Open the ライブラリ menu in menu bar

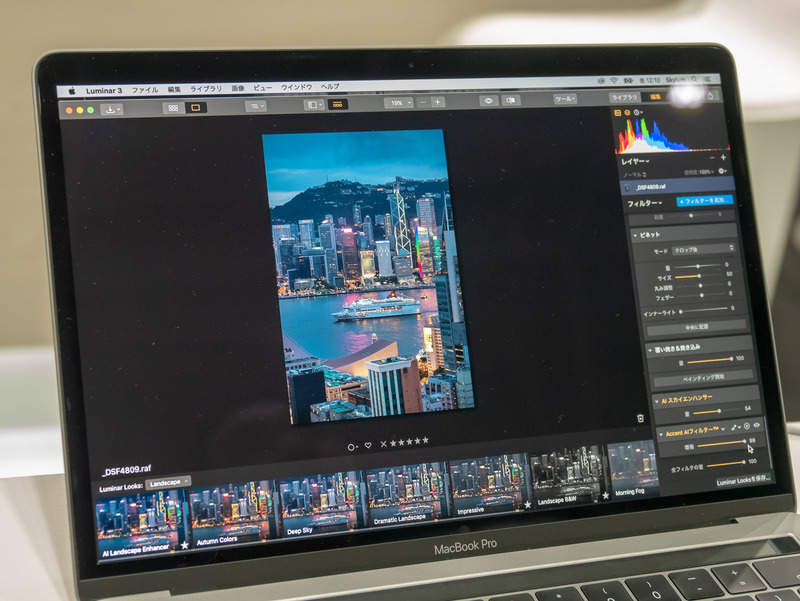coord(206,88)
